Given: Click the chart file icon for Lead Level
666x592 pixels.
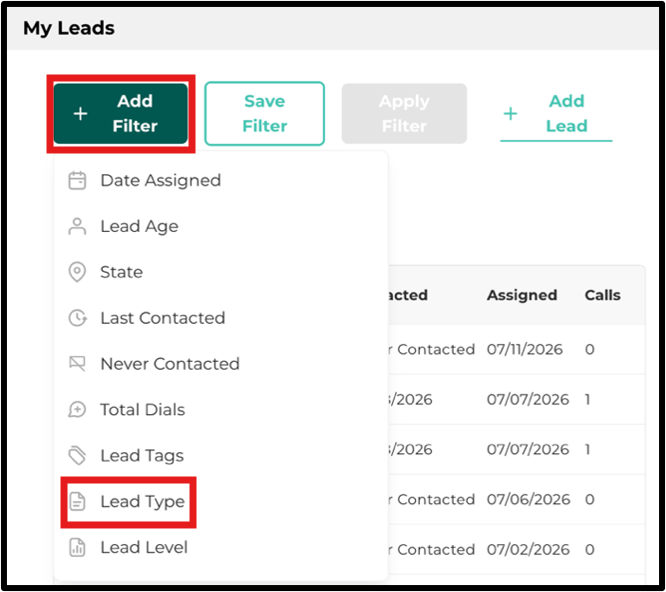Looking at the screenshot, I should coord(77,547).
